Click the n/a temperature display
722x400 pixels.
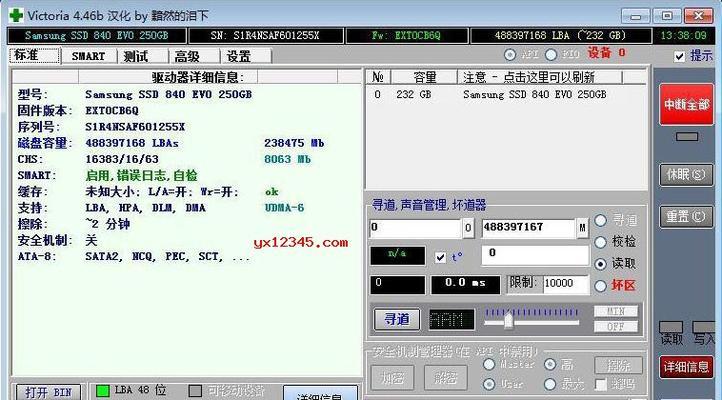point(397,256)
